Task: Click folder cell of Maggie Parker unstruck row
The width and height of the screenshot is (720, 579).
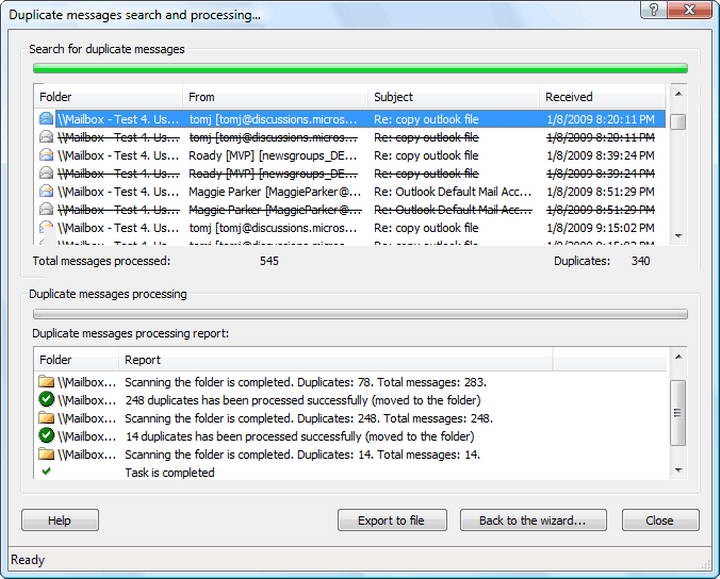Action: (x=118, y=191)
